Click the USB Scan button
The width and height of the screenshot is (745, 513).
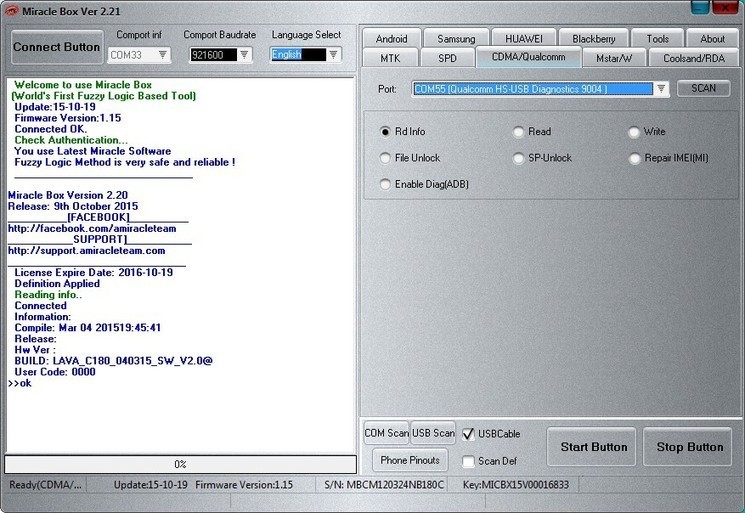pyautogui.click(x=433, y=433)
